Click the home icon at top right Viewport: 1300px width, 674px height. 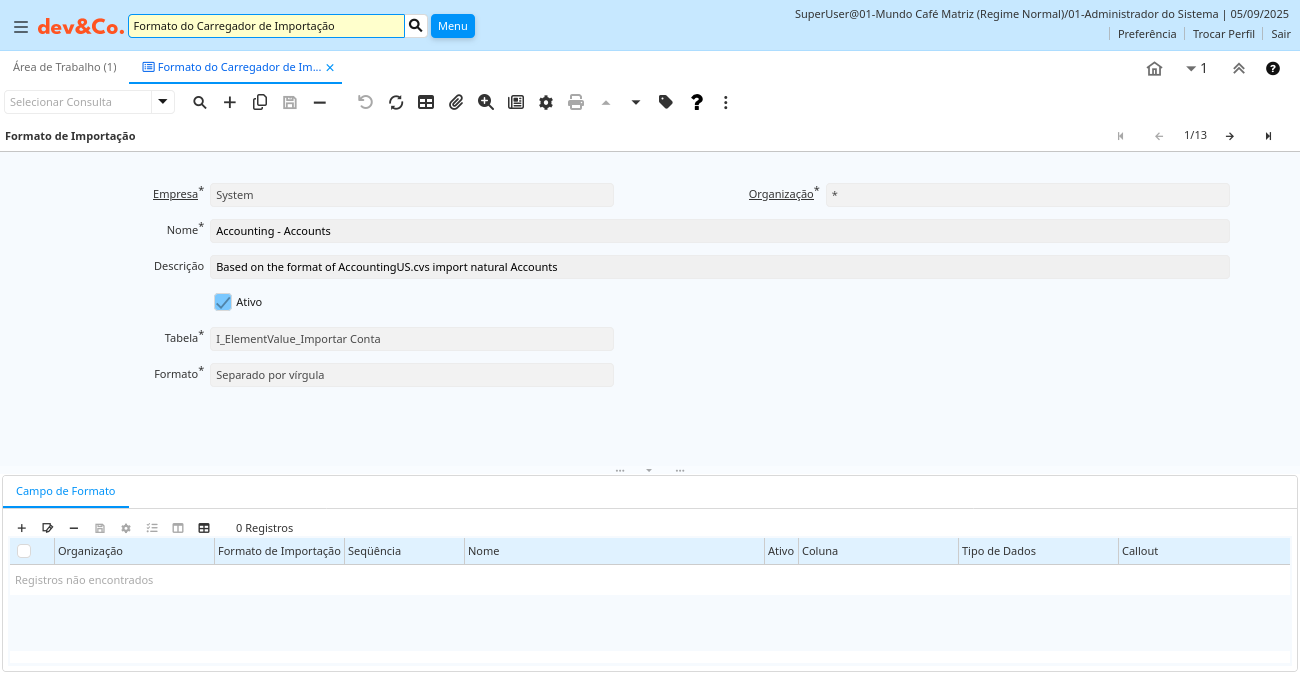[1154, 69]
